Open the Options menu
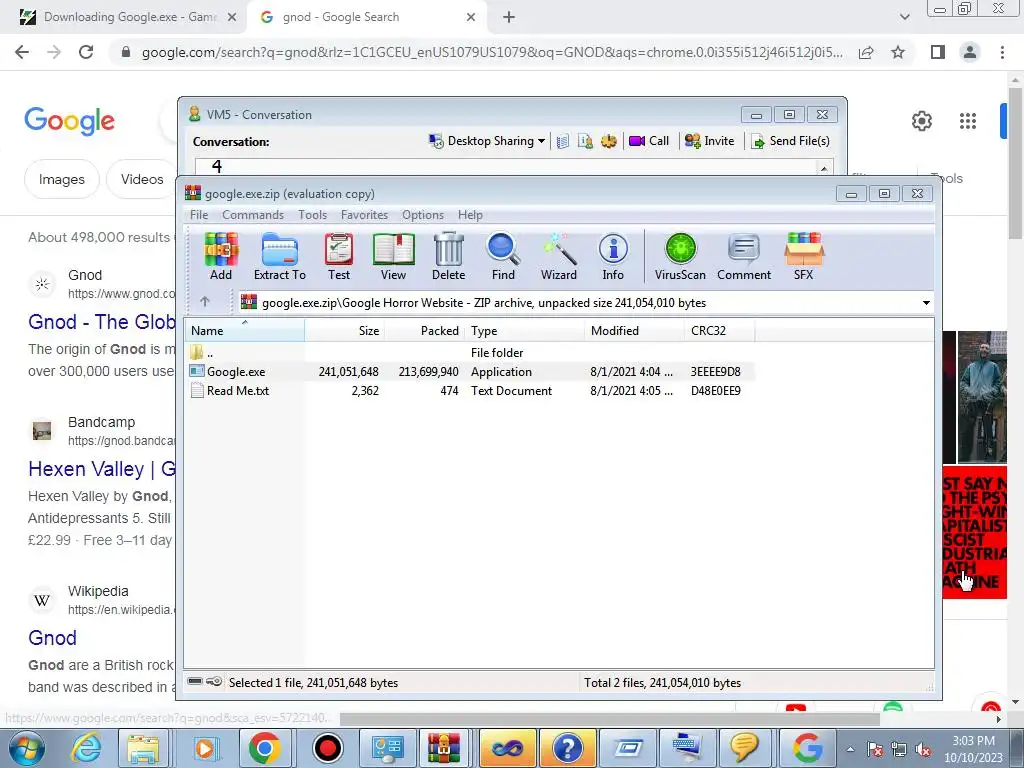This screenshot has width=1024, height=768. [x=423, y=215]
